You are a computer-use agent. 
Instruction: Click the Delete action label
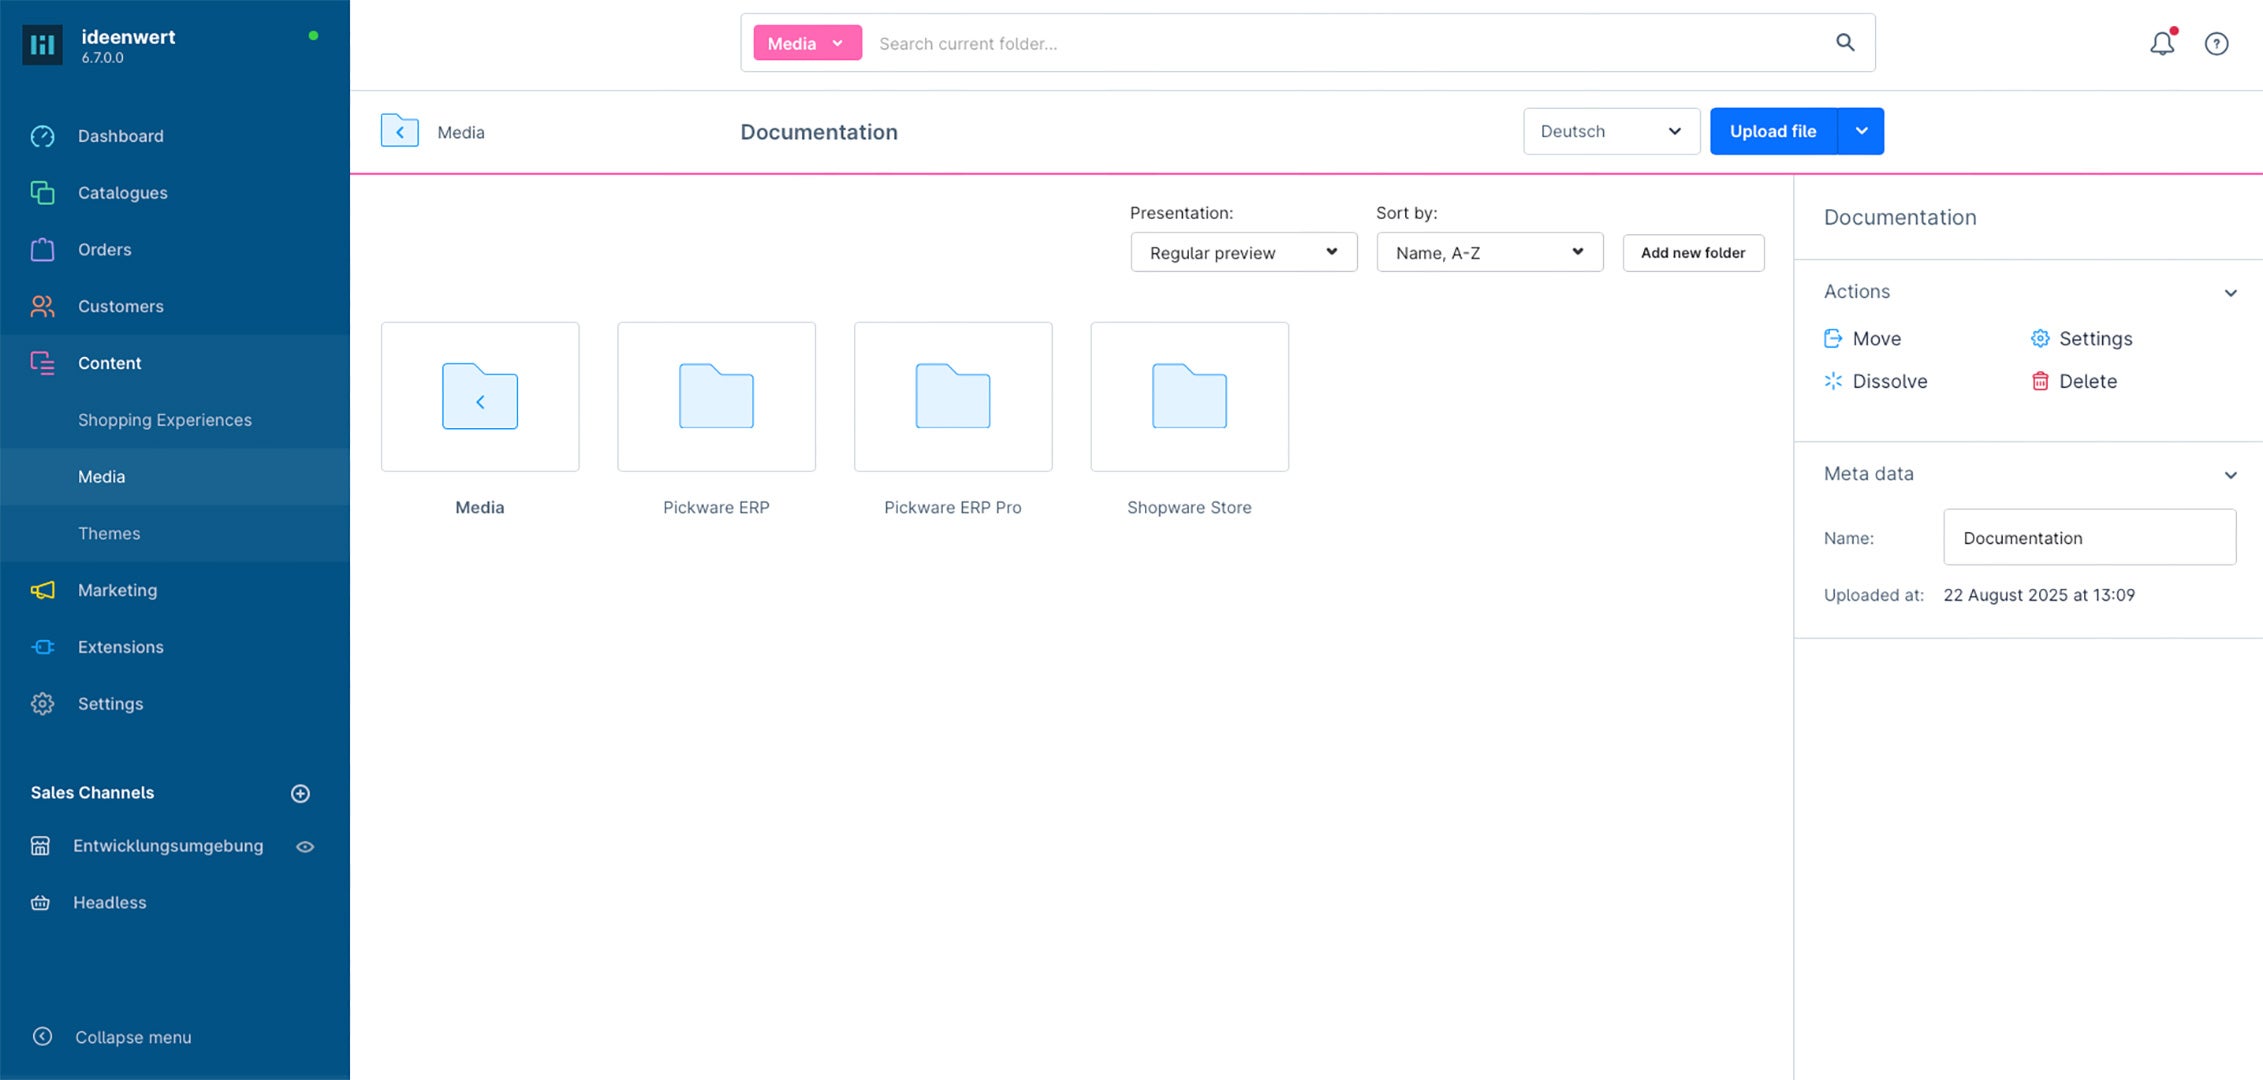coord(2088,381)
